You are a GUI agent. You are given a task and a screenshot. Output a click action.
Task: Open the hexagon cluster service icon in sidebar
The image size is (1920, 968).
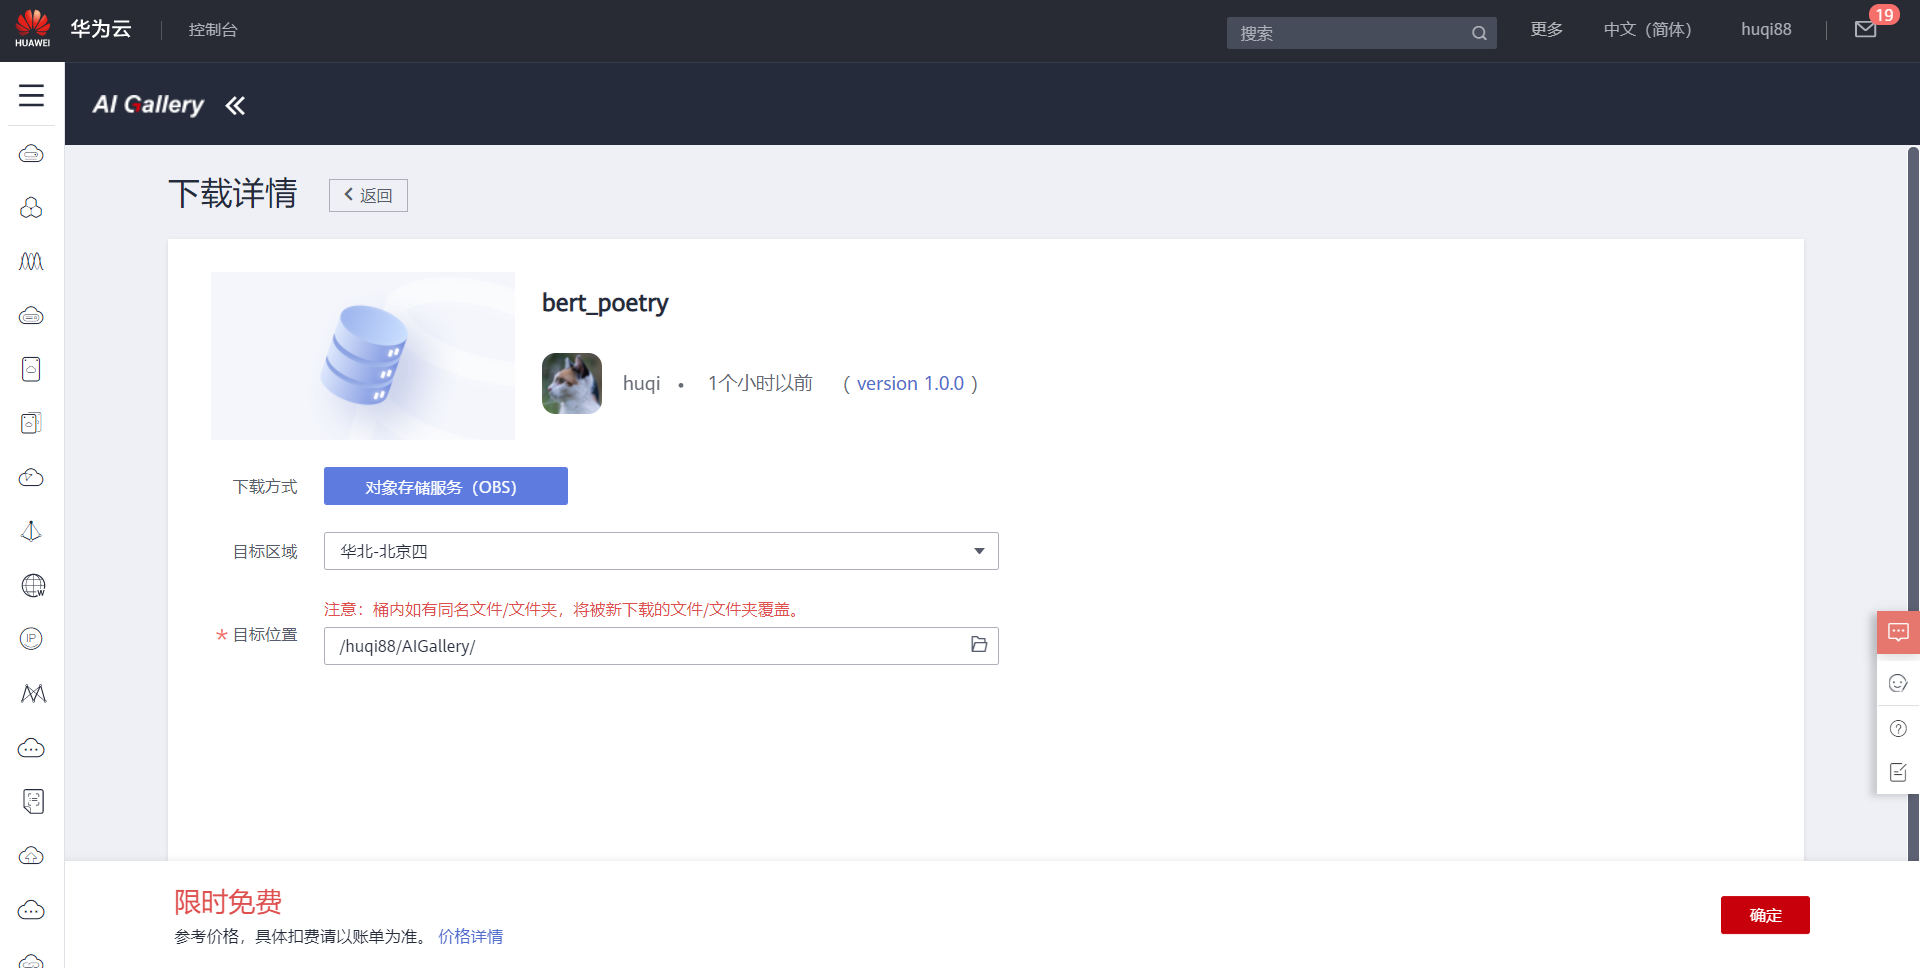[x=32, y=208]
